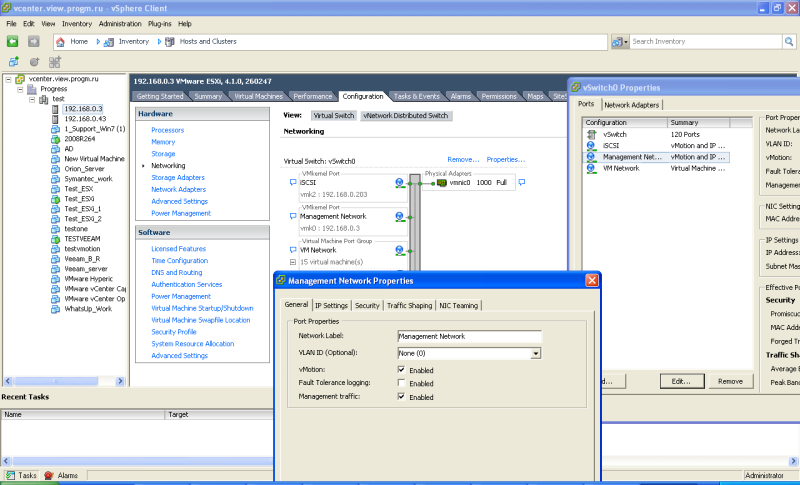
Task: Click the Home icon in navigation bar
Action: pyautogui.click(x=60, y=42)
